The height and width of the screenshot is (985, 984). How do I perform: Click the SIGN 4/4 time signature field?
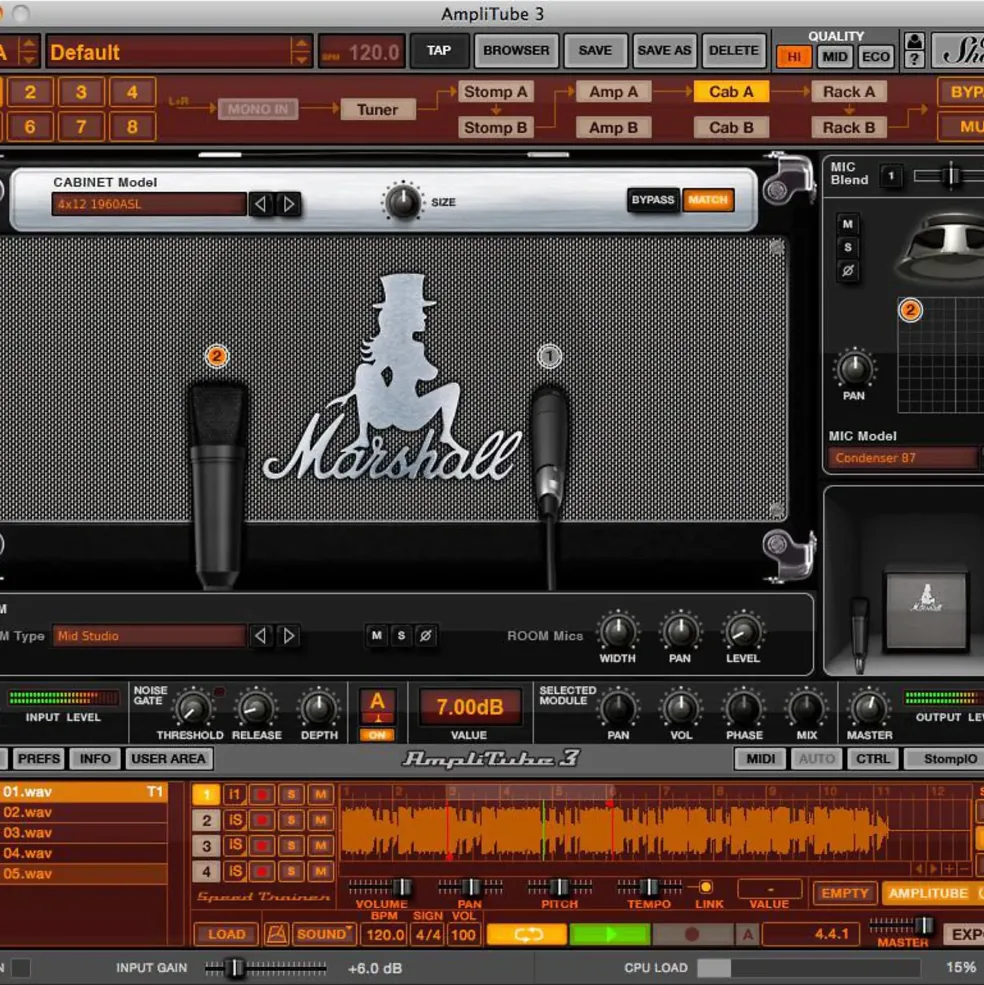pos(428,934)
